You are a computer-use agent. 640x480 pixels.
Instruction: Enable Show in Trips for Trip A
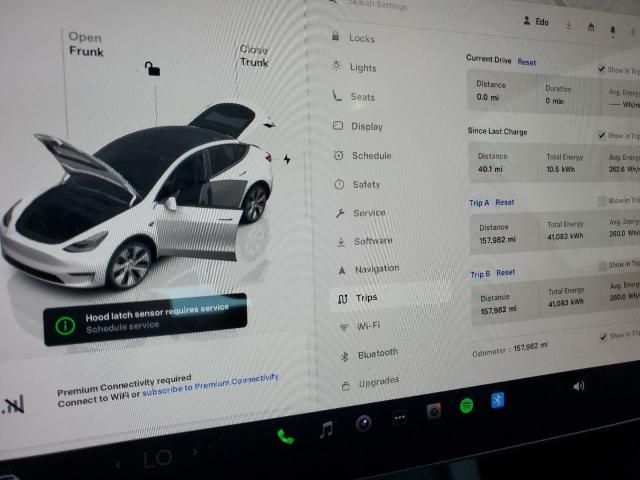(601, 201)
